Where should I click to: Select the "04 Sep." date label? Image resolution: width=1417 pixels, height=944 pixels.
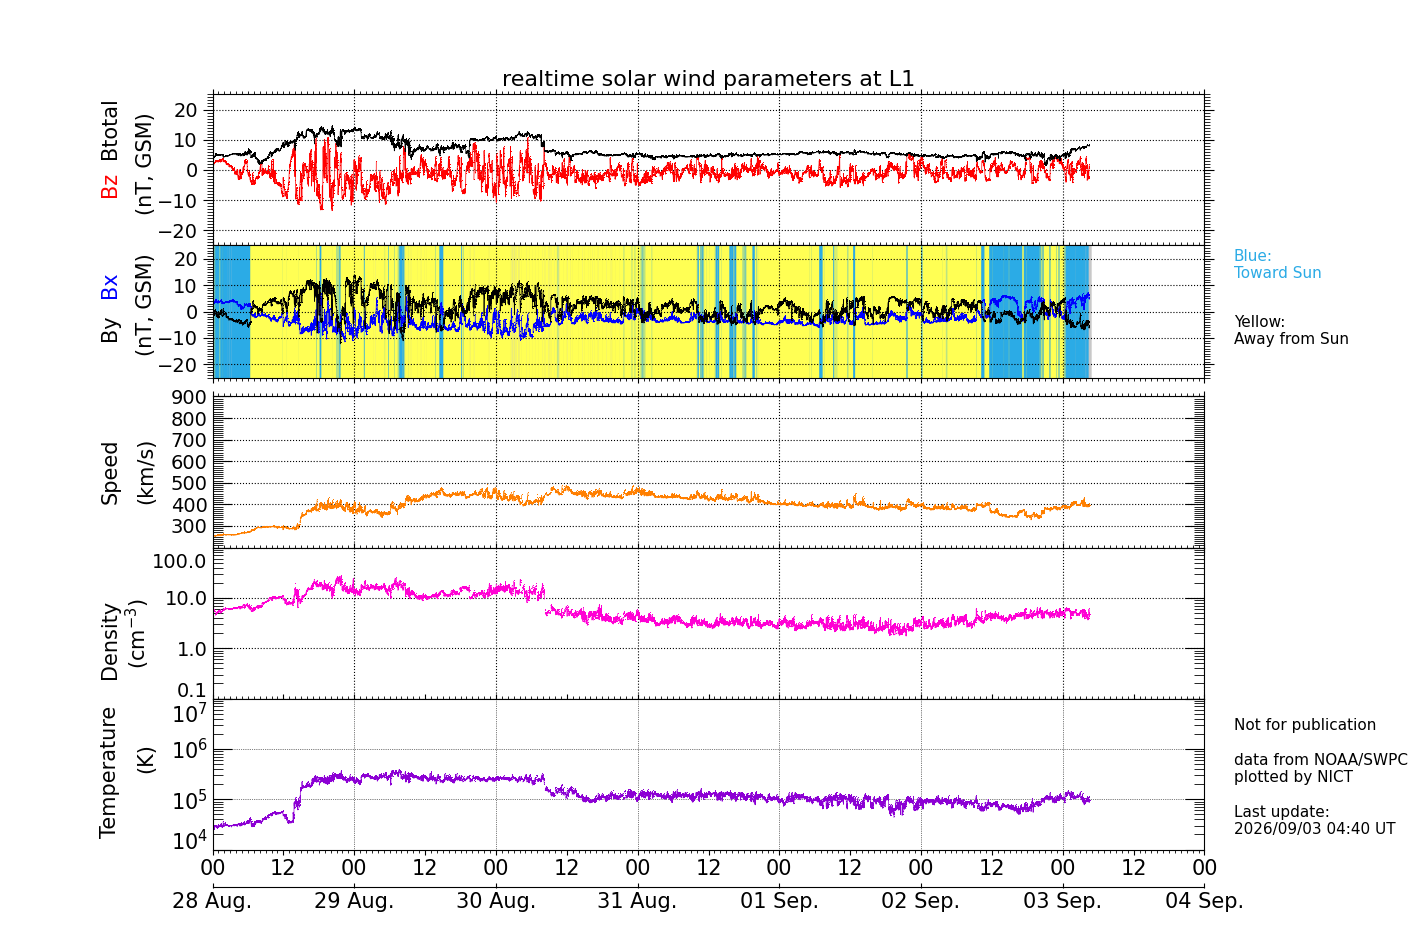(1204, 901)
